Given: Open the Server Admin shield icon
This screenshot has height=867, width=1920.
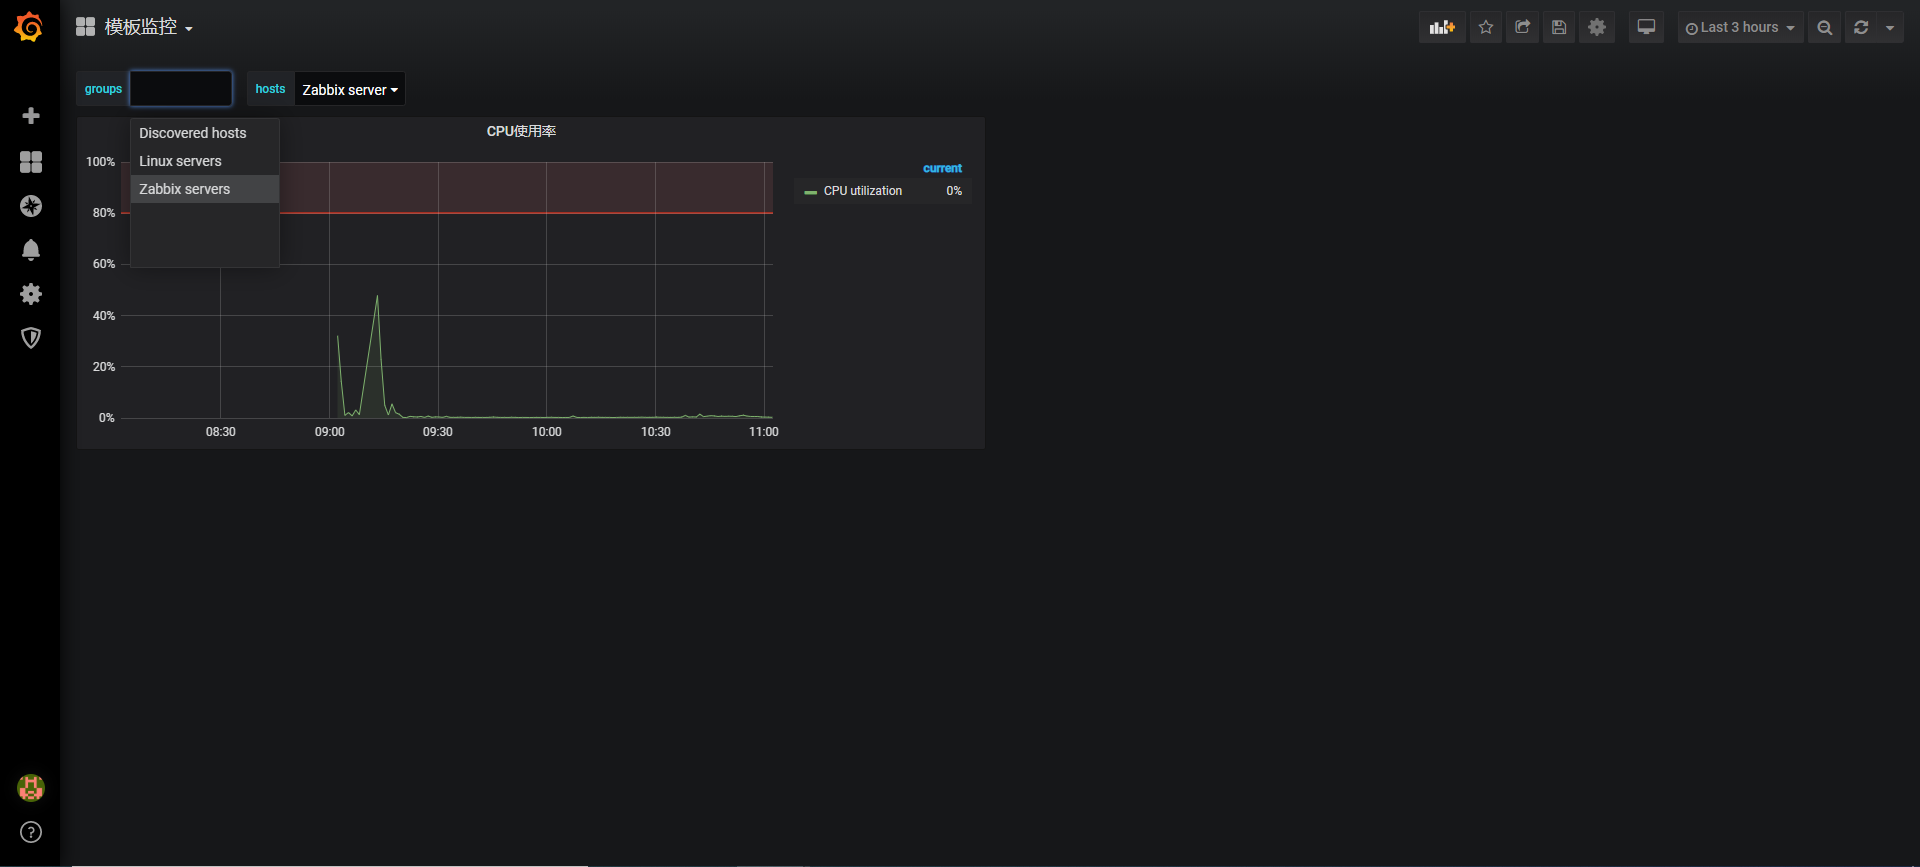Looking at the screenshot, I should (x=31, y=338).
